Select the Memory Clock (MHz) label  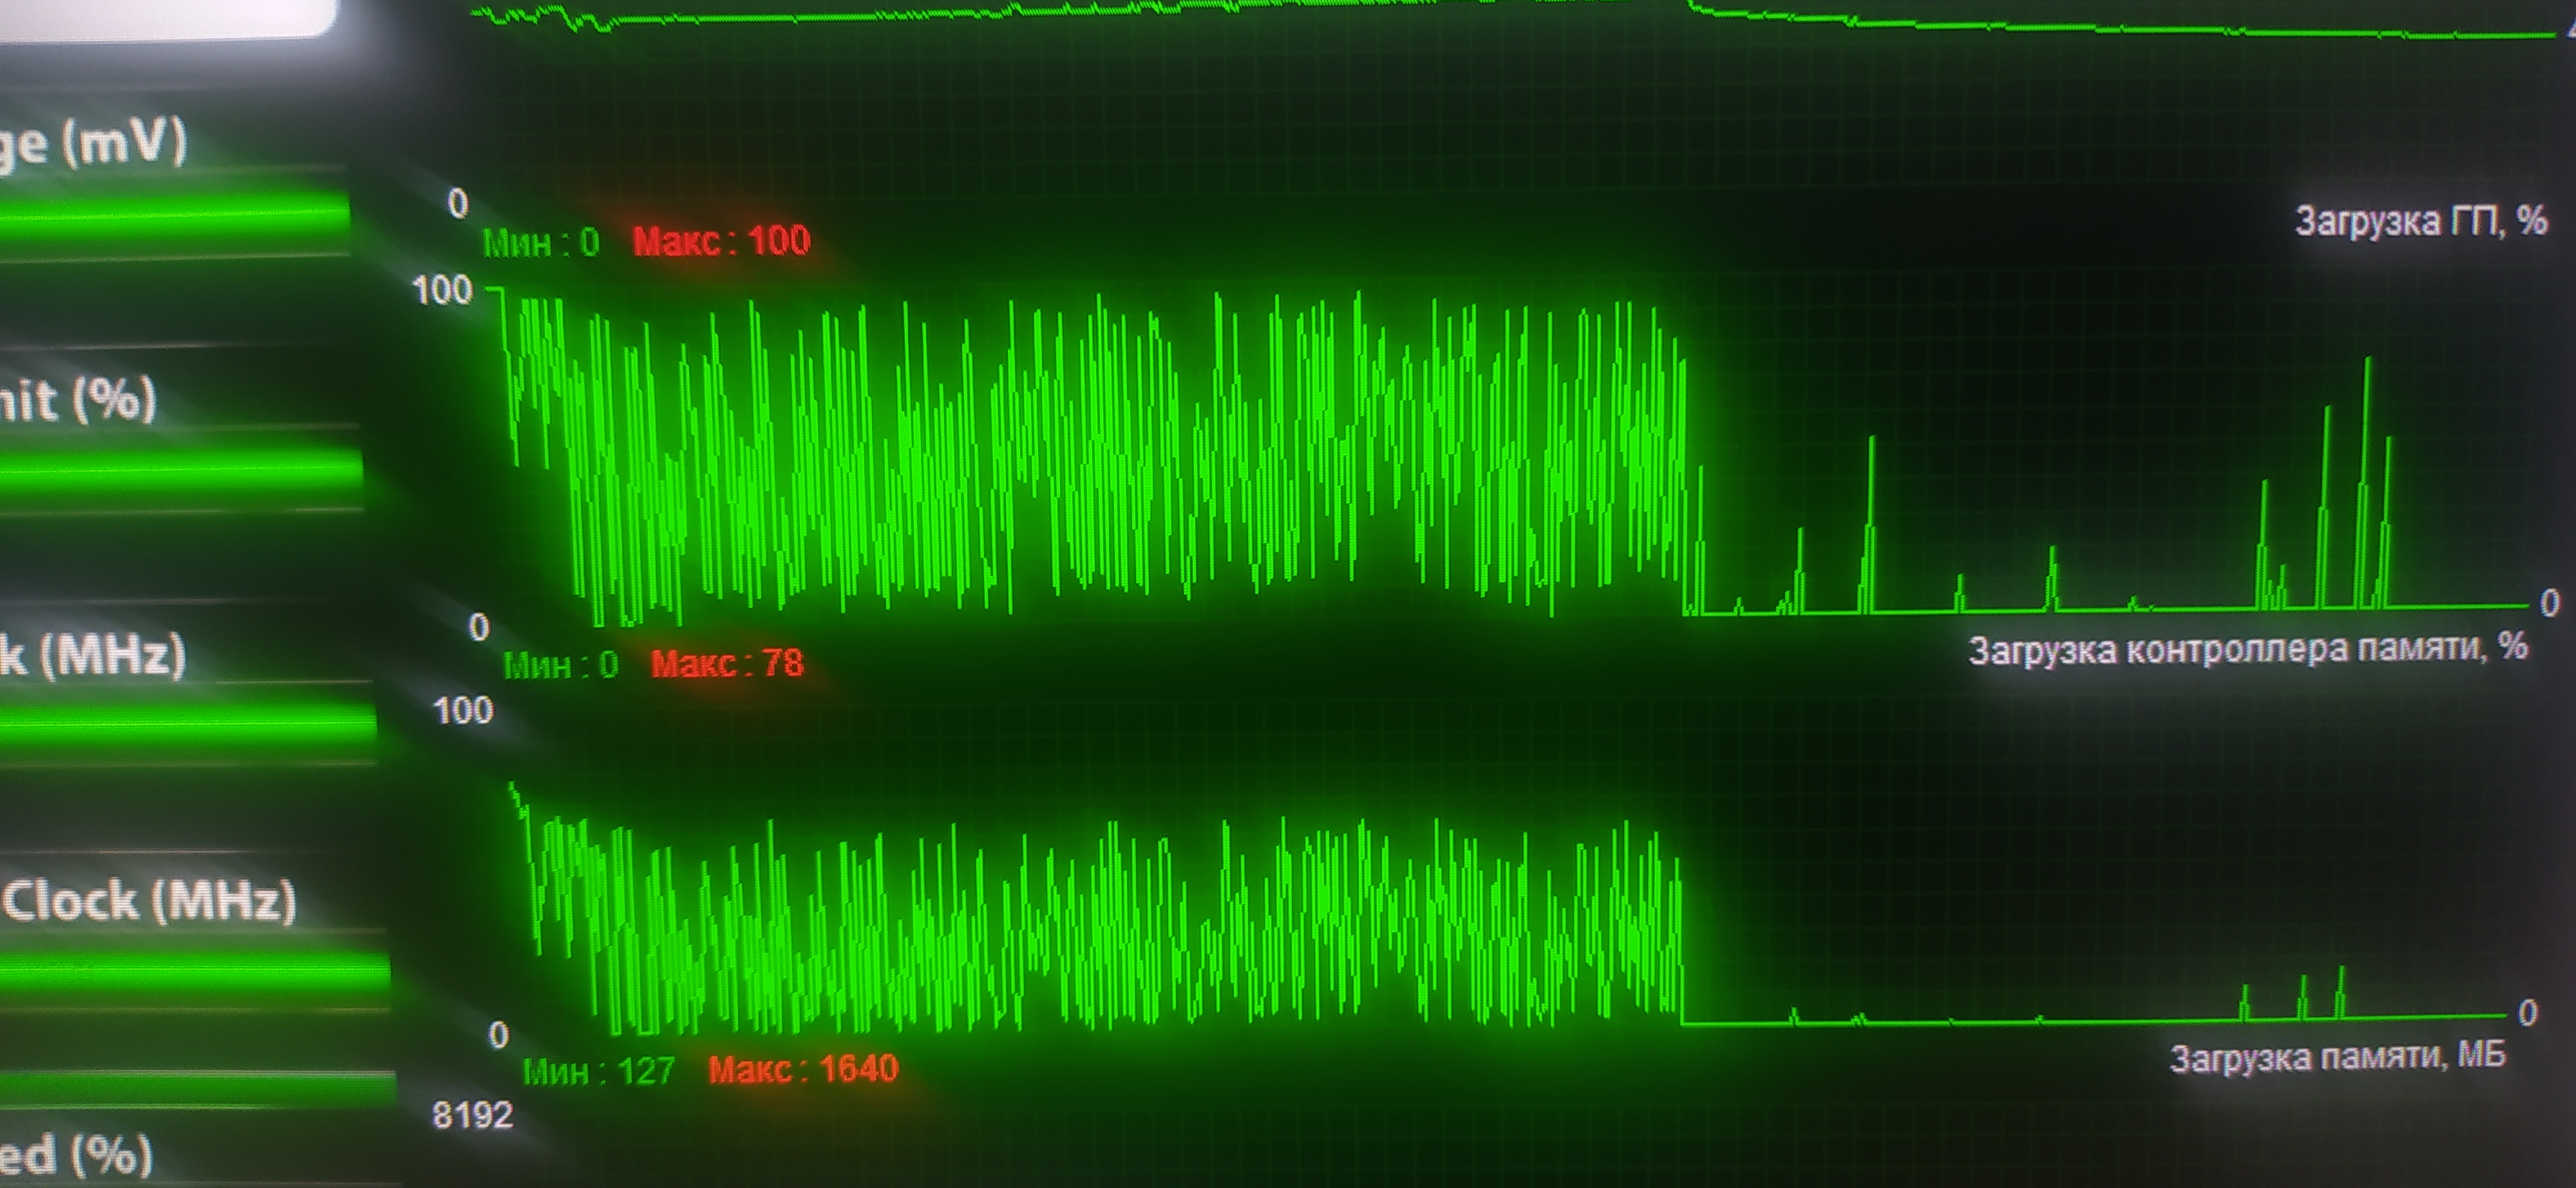(x=148, y=900)
